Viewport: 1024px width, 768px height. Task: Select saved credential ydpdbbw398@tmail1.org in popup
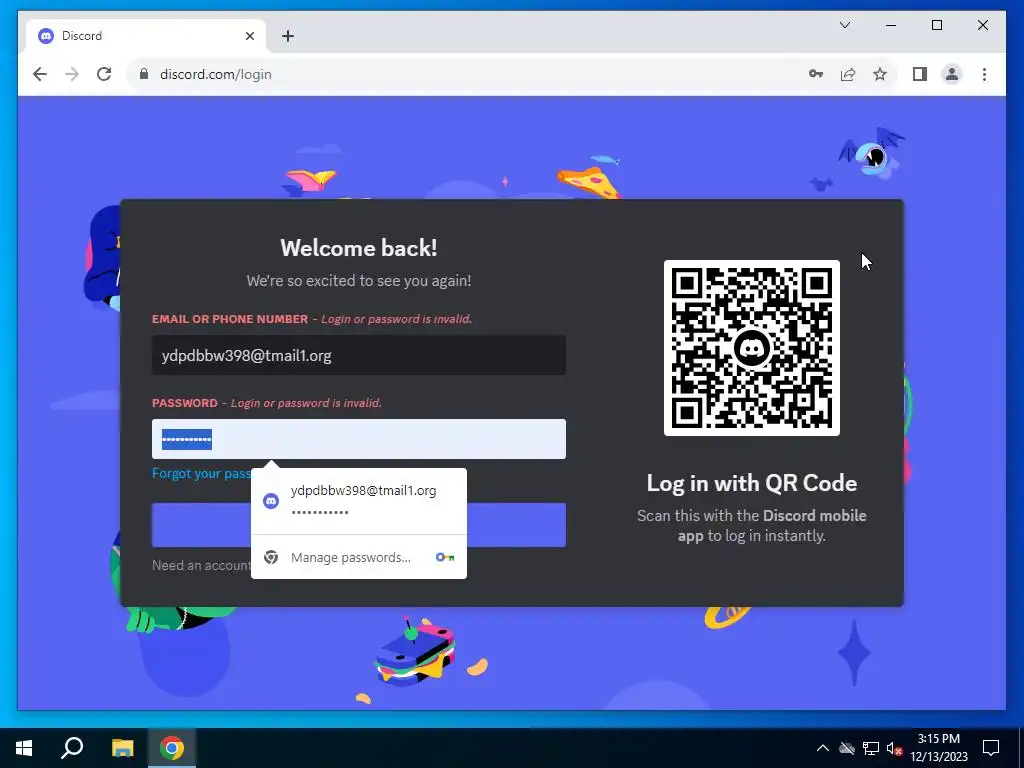(x=359, y=501)
